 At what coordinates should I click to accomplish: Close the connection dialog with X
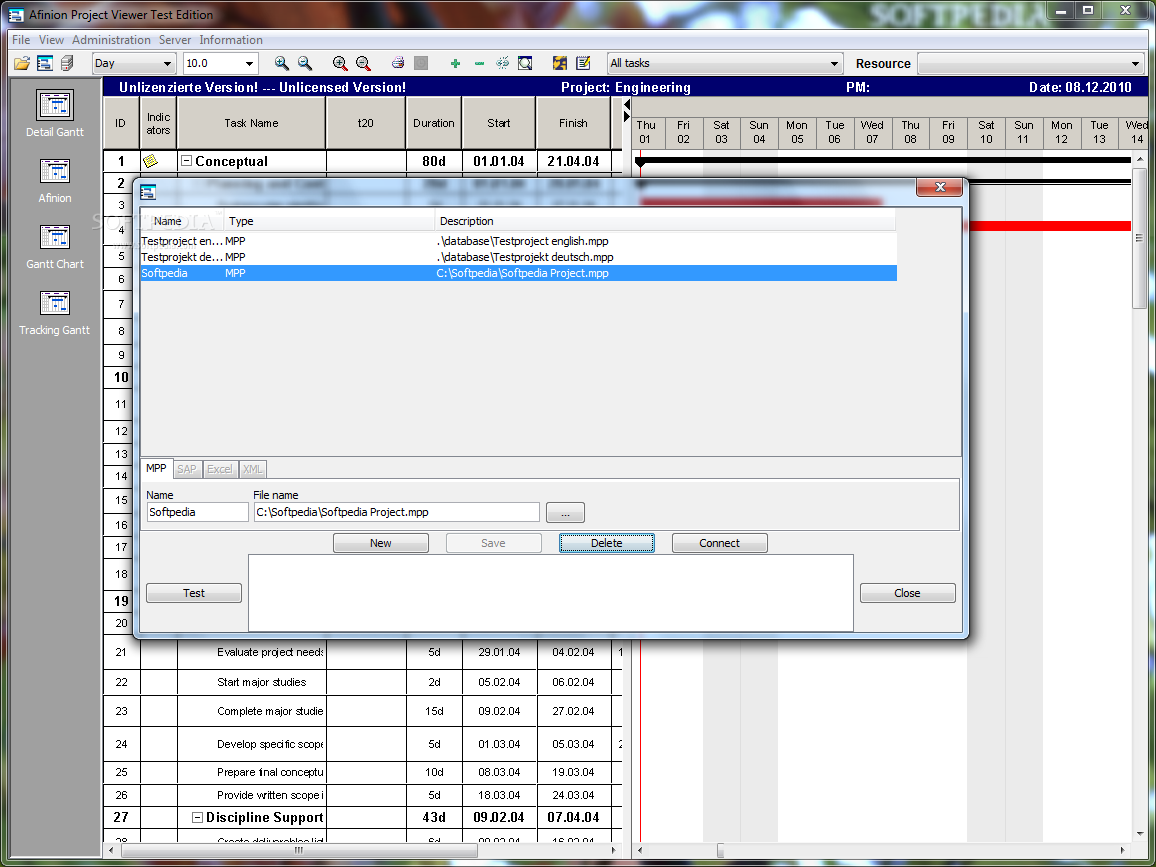[x=939, y=187]
